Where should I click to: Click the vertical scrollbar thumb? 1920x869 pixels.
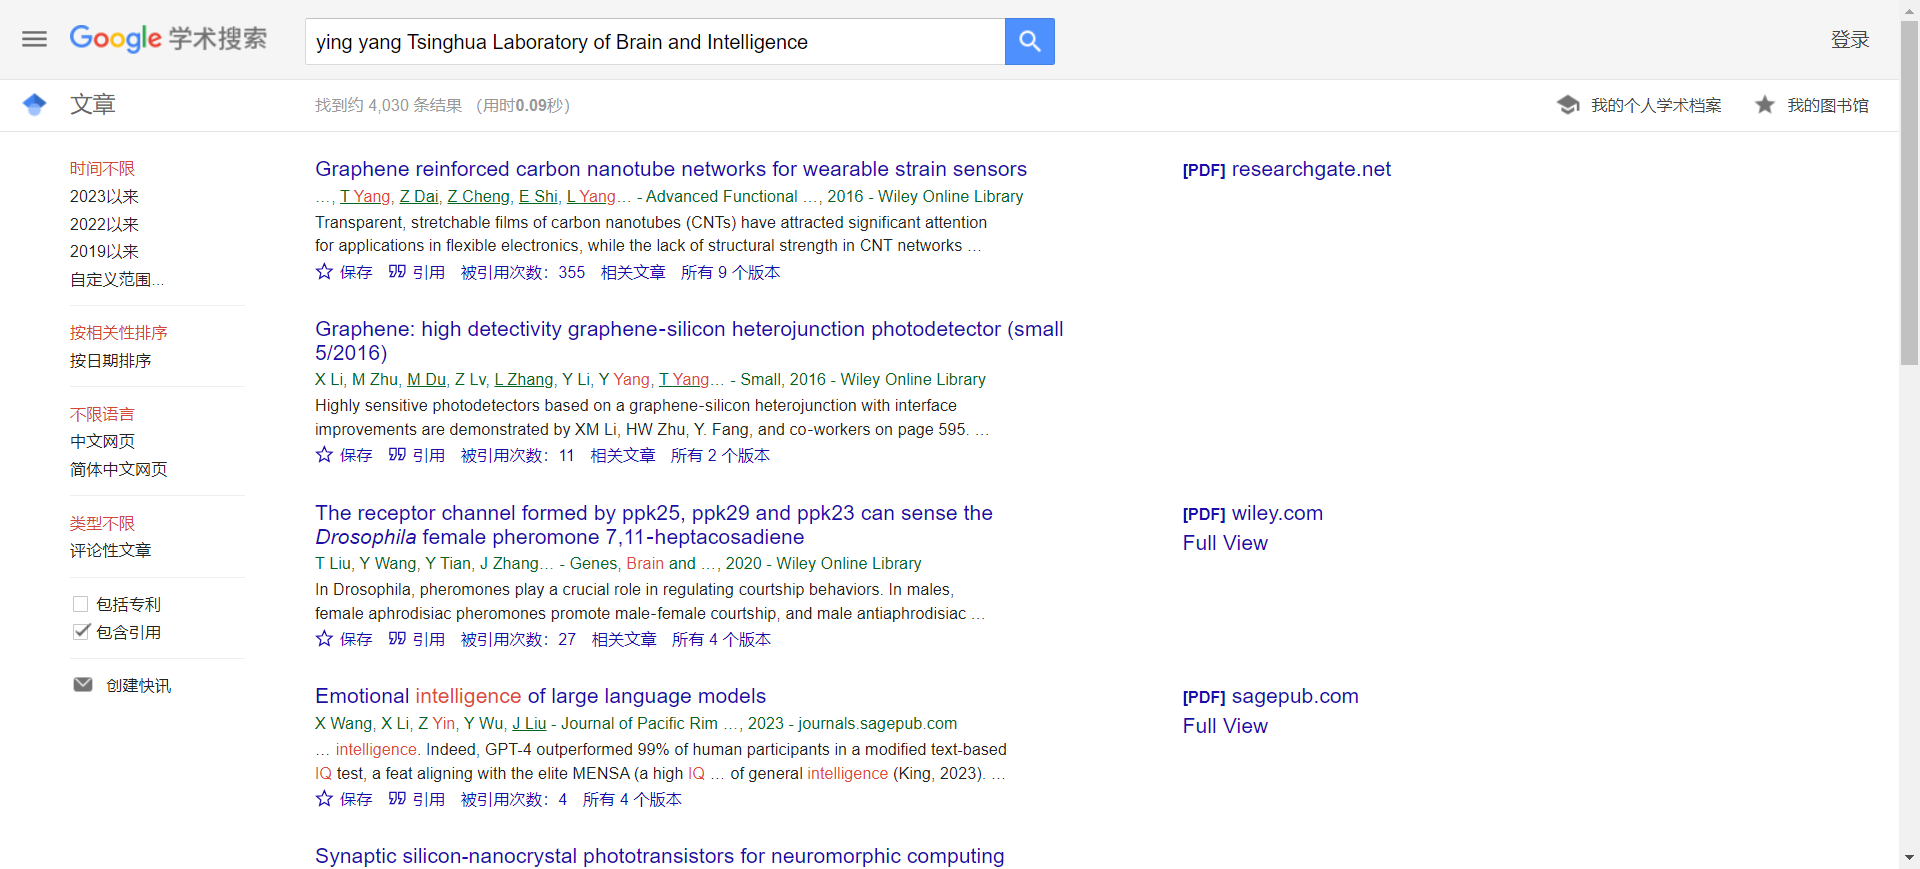tap(1909, 192)
